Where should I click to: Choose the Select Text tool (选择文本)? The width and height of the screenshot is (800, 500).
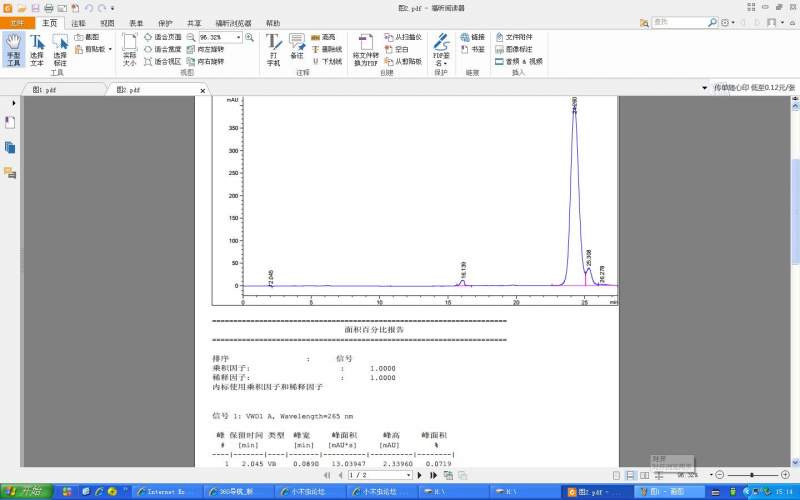pos(37,49)
